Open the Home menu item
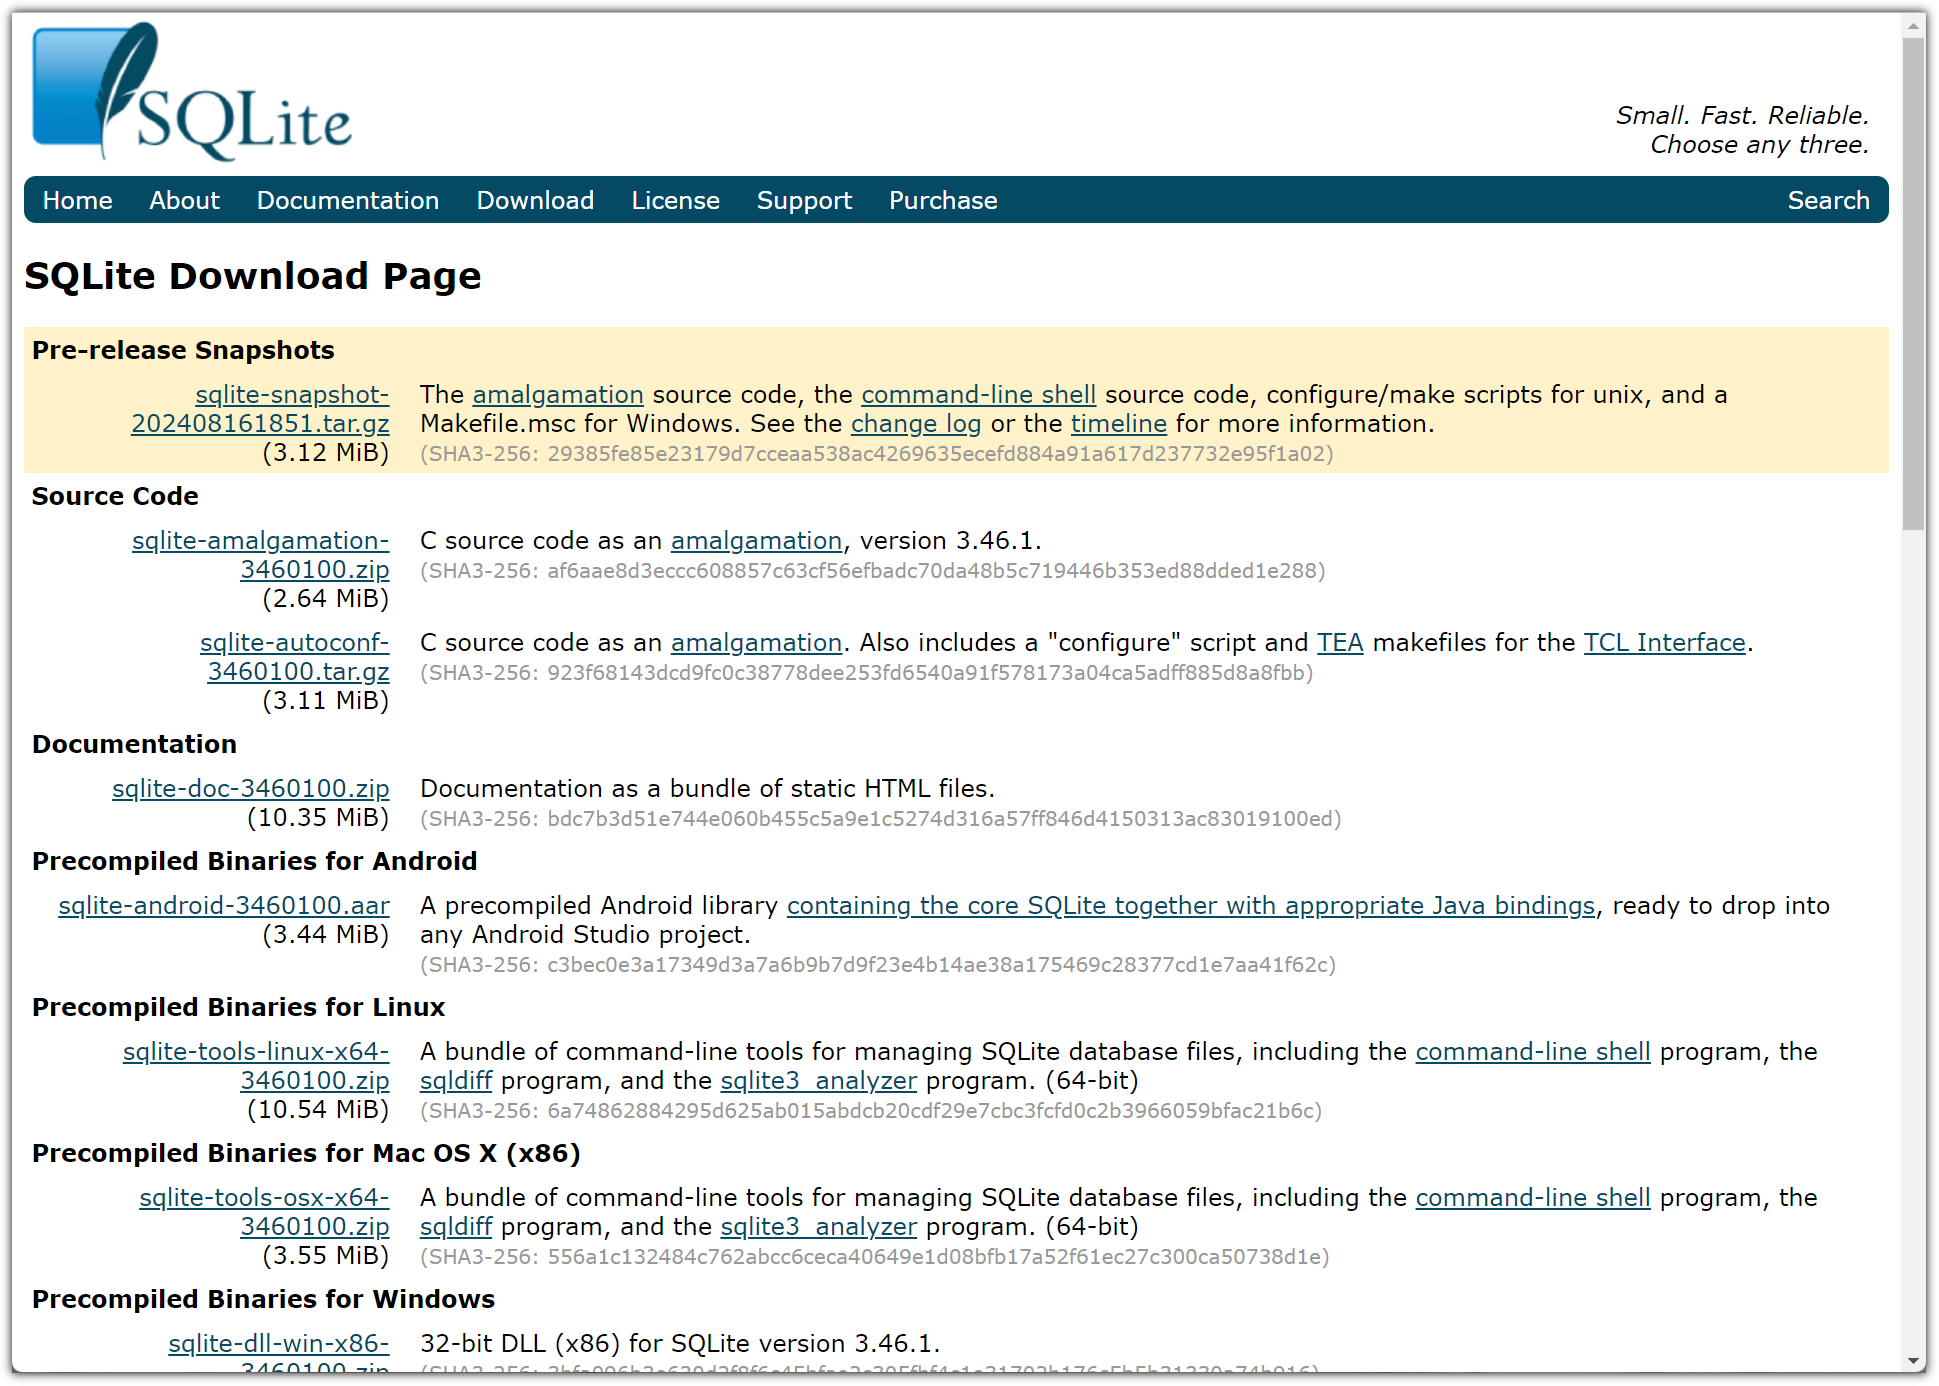The image size is (1939, 1386). click(x=77, y=200)
